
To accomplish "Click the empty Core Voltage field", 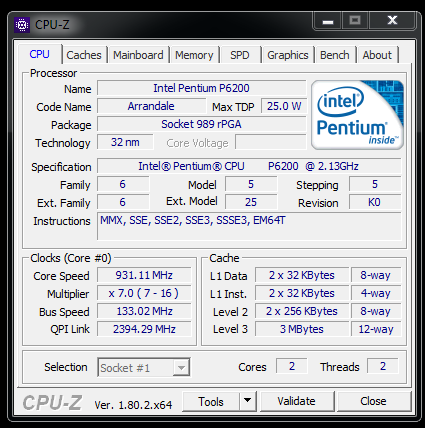I will (270, 142).
